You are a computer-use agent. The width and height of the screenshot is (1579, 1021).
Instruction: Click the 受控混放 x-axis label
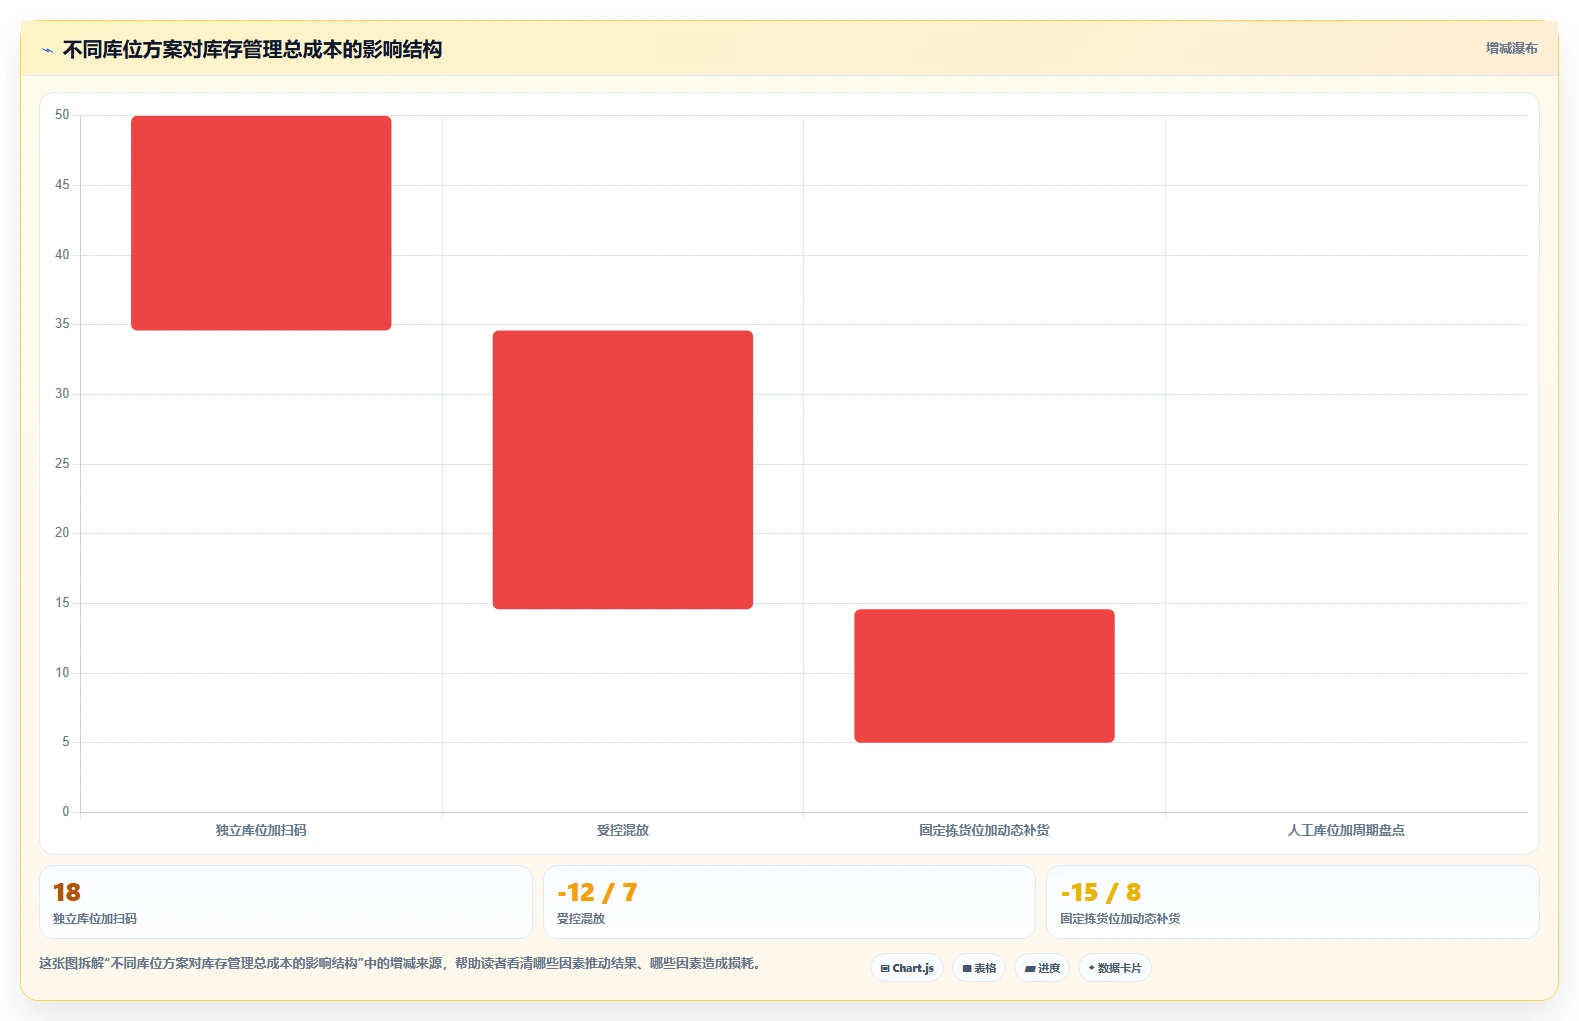[x=623, y=830]
